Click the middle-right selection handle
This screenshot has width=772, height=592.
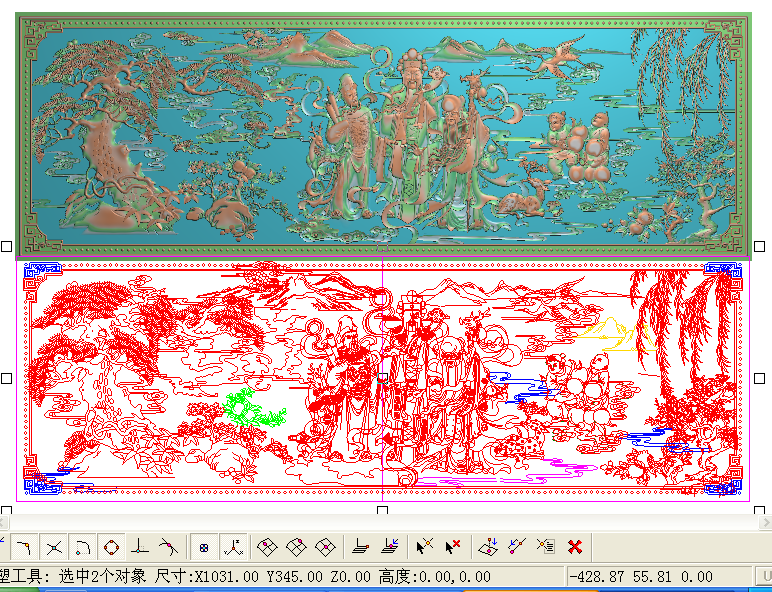pyautogui.click(x=759, y=378)
